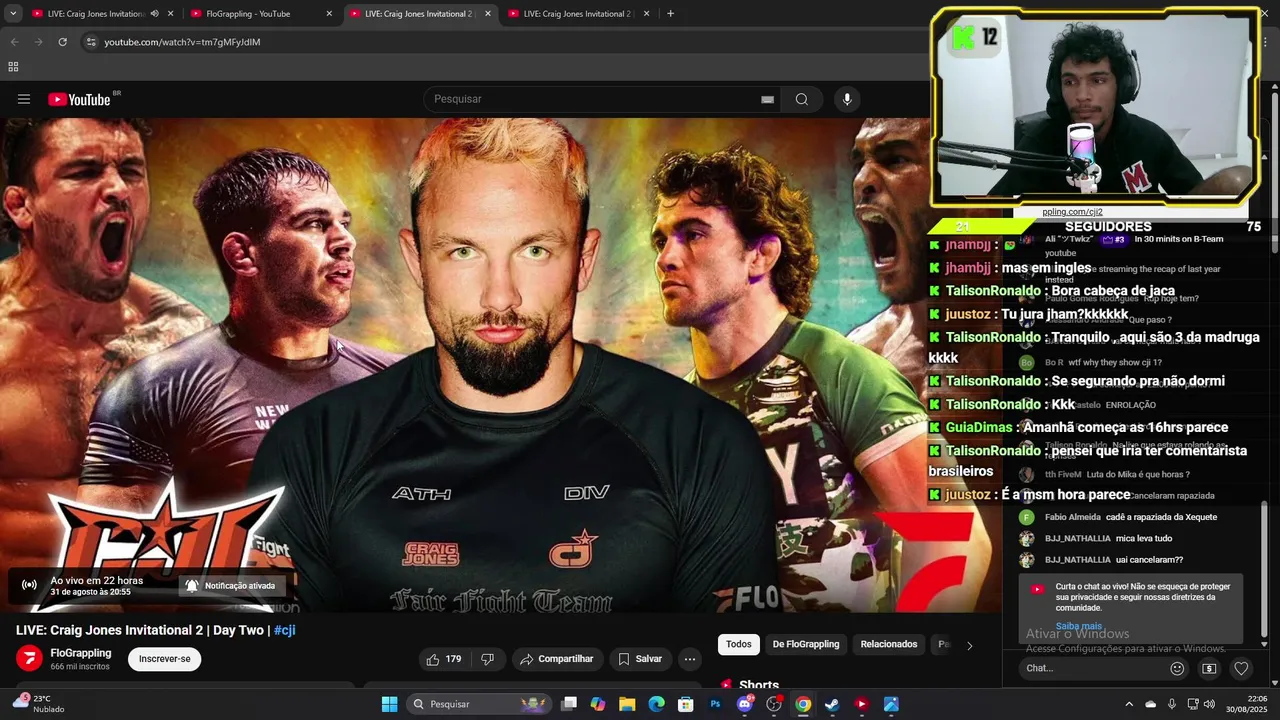Image resolution: width=1280 pixels, height=720 pixels.
Task: Unmute the first tab's audio speaker icon
Action: point(154,14)
